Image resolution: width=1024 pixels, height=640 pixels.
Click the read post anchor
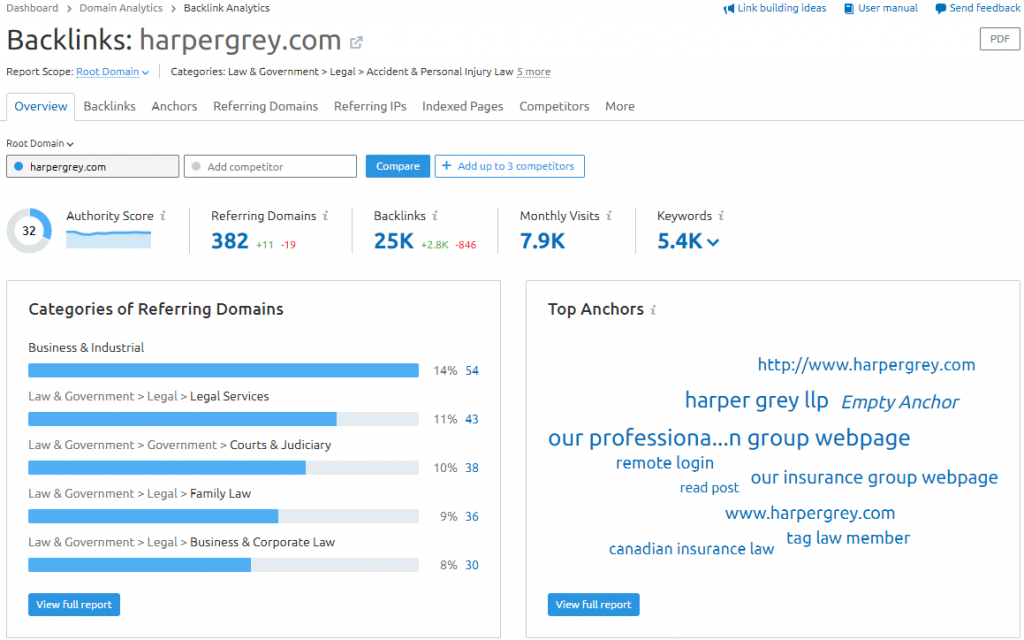pyautogui.click(x=709, y=488)
